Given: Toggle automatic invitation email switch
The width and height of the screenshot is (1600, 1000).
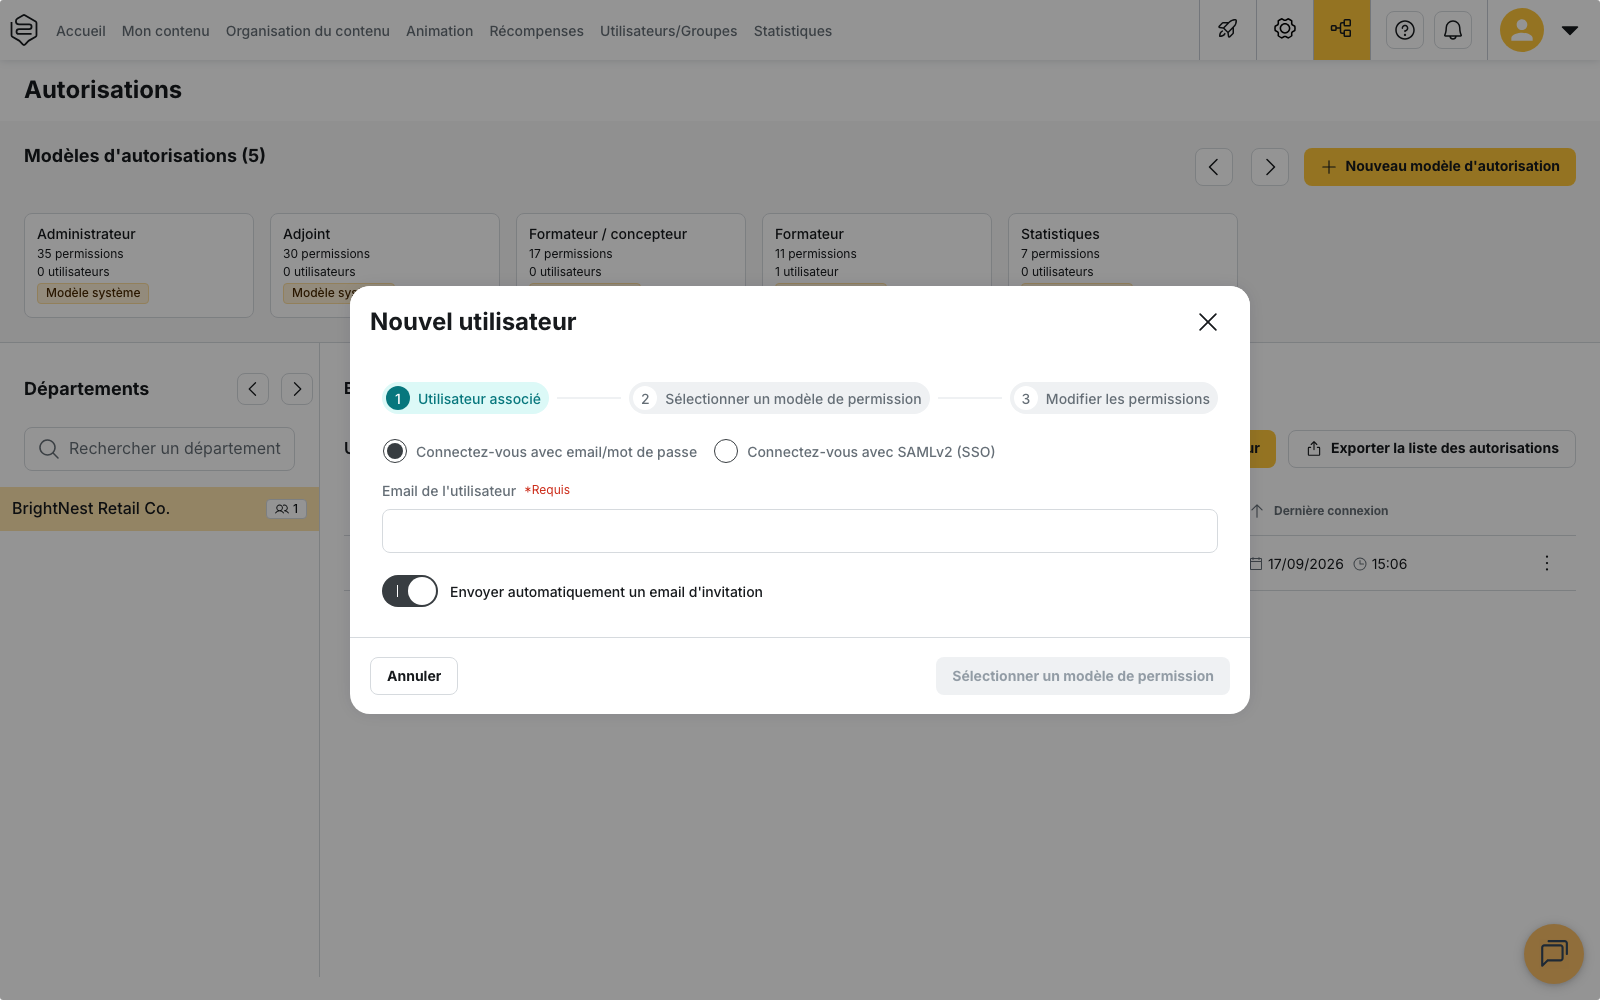Looking at the screenshot, I should [410, 591].
